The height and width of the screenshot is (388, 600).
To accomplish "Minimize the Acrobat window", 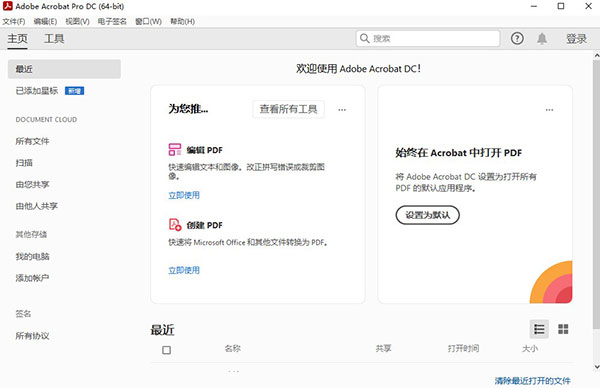I will [534, 6].
